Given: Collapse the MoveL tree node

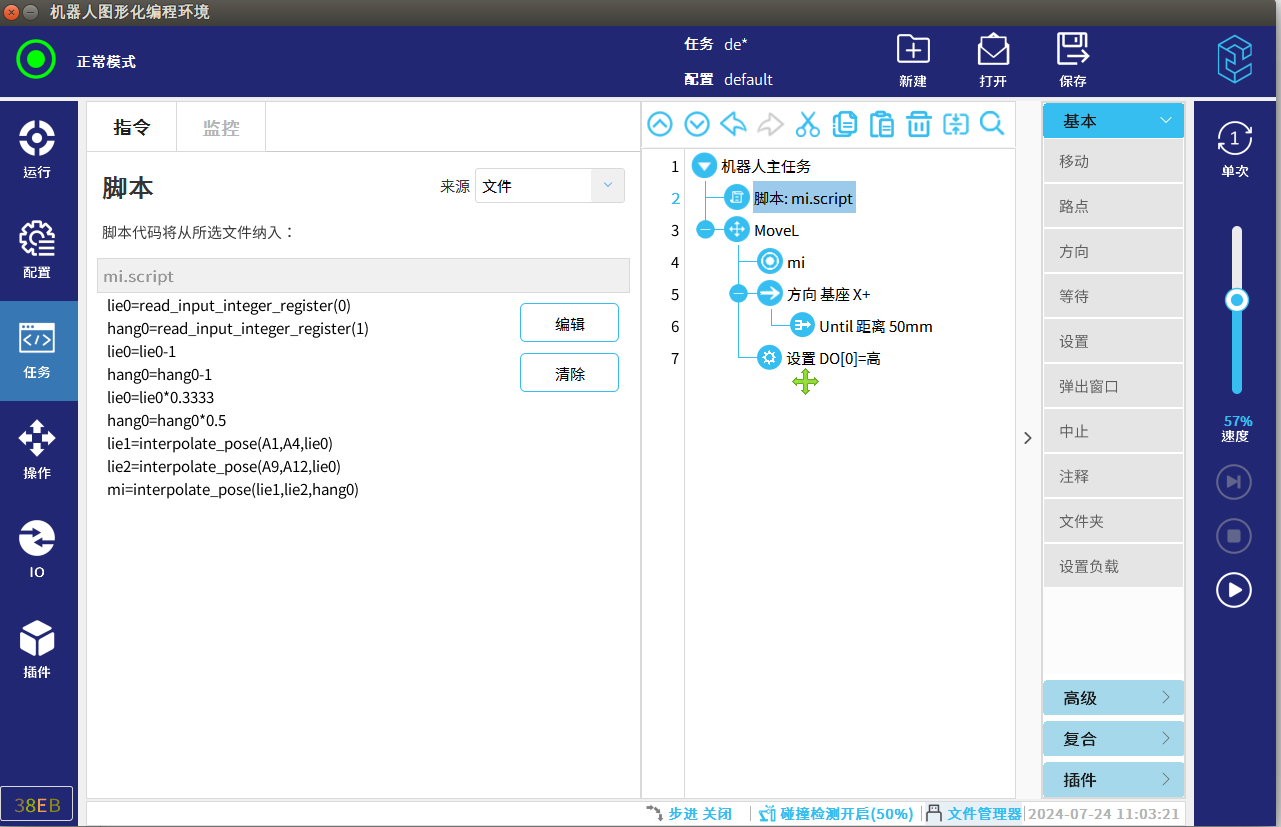Looking at the screenshot, I should point(705,230).
